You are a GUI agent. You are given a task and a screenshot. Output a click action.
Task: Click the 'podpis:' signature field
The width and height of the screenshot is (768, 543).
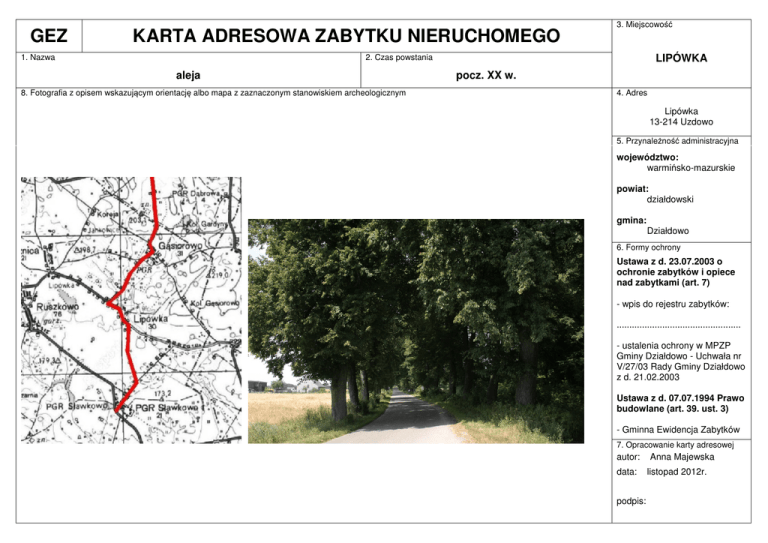click(x=633, y=505)
